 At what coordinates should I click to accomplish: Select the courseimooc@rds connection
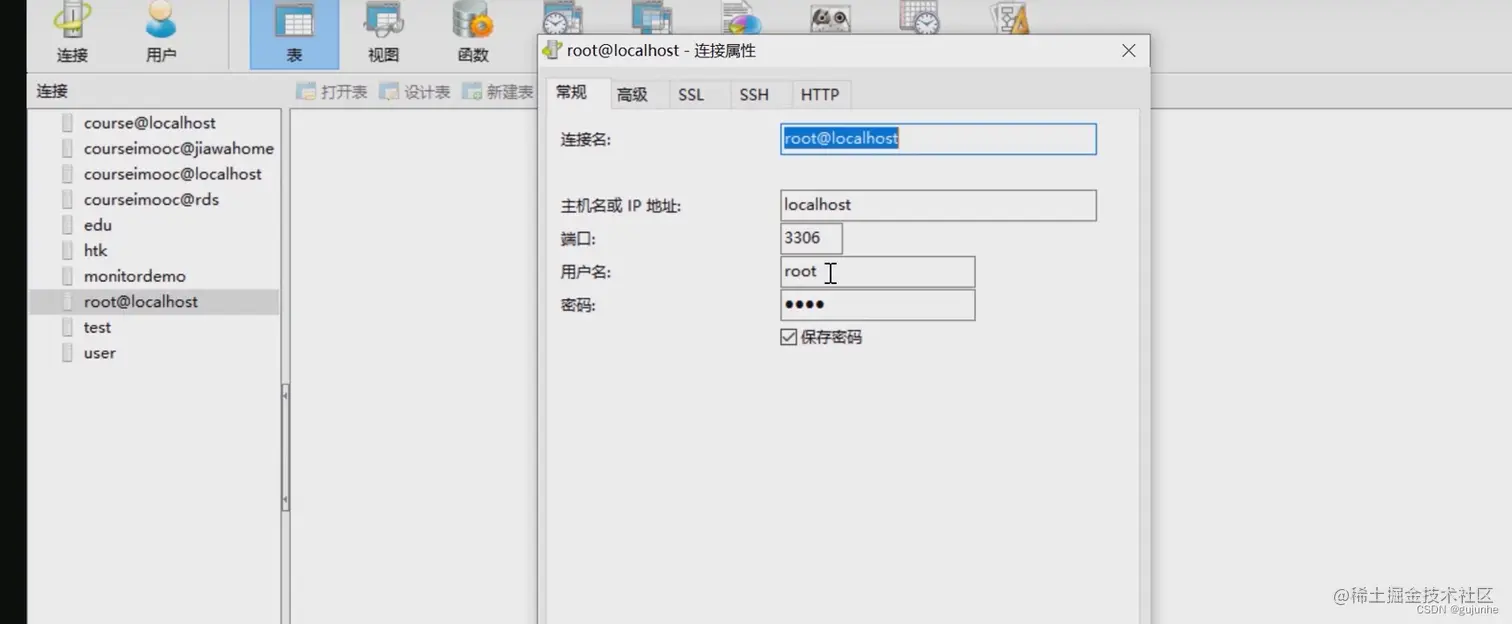[152, 199]
